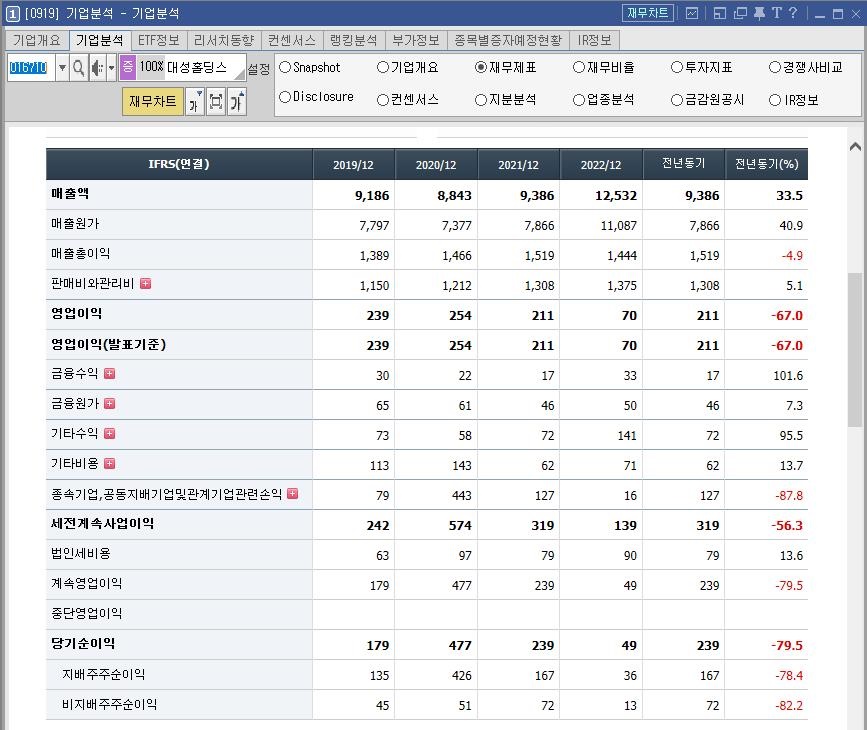Click the scroll up arrow of the table
The image size is (867, 730).
click(855, 147)
